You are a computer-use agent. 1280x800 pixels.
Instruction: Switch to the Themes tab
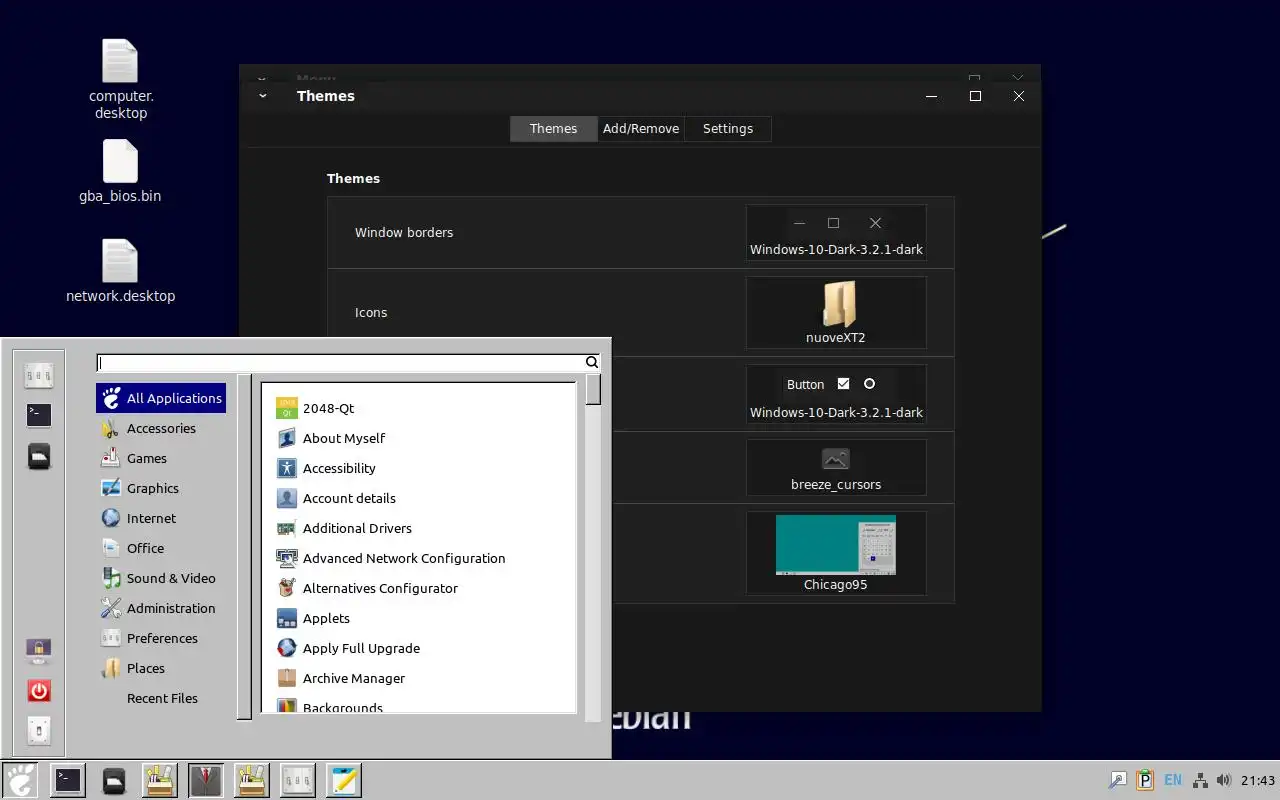click(x=553, y=128)
